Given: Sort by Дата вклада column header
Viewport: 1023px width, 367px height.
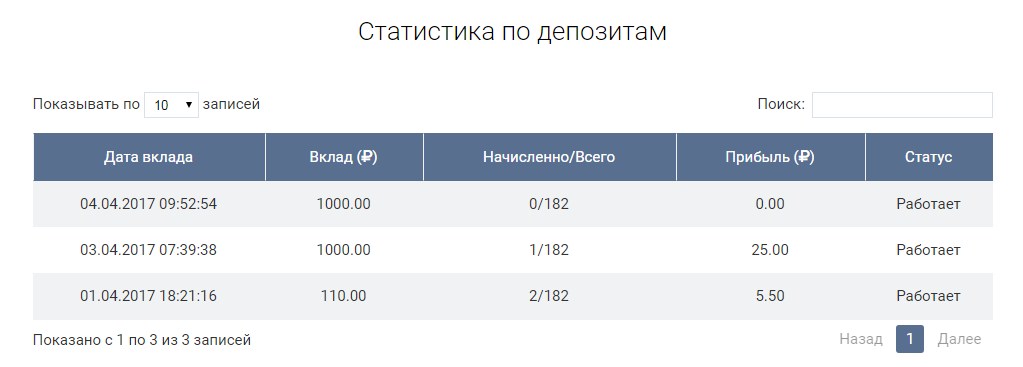Looking at the screenshot, I should coord(149,157).
